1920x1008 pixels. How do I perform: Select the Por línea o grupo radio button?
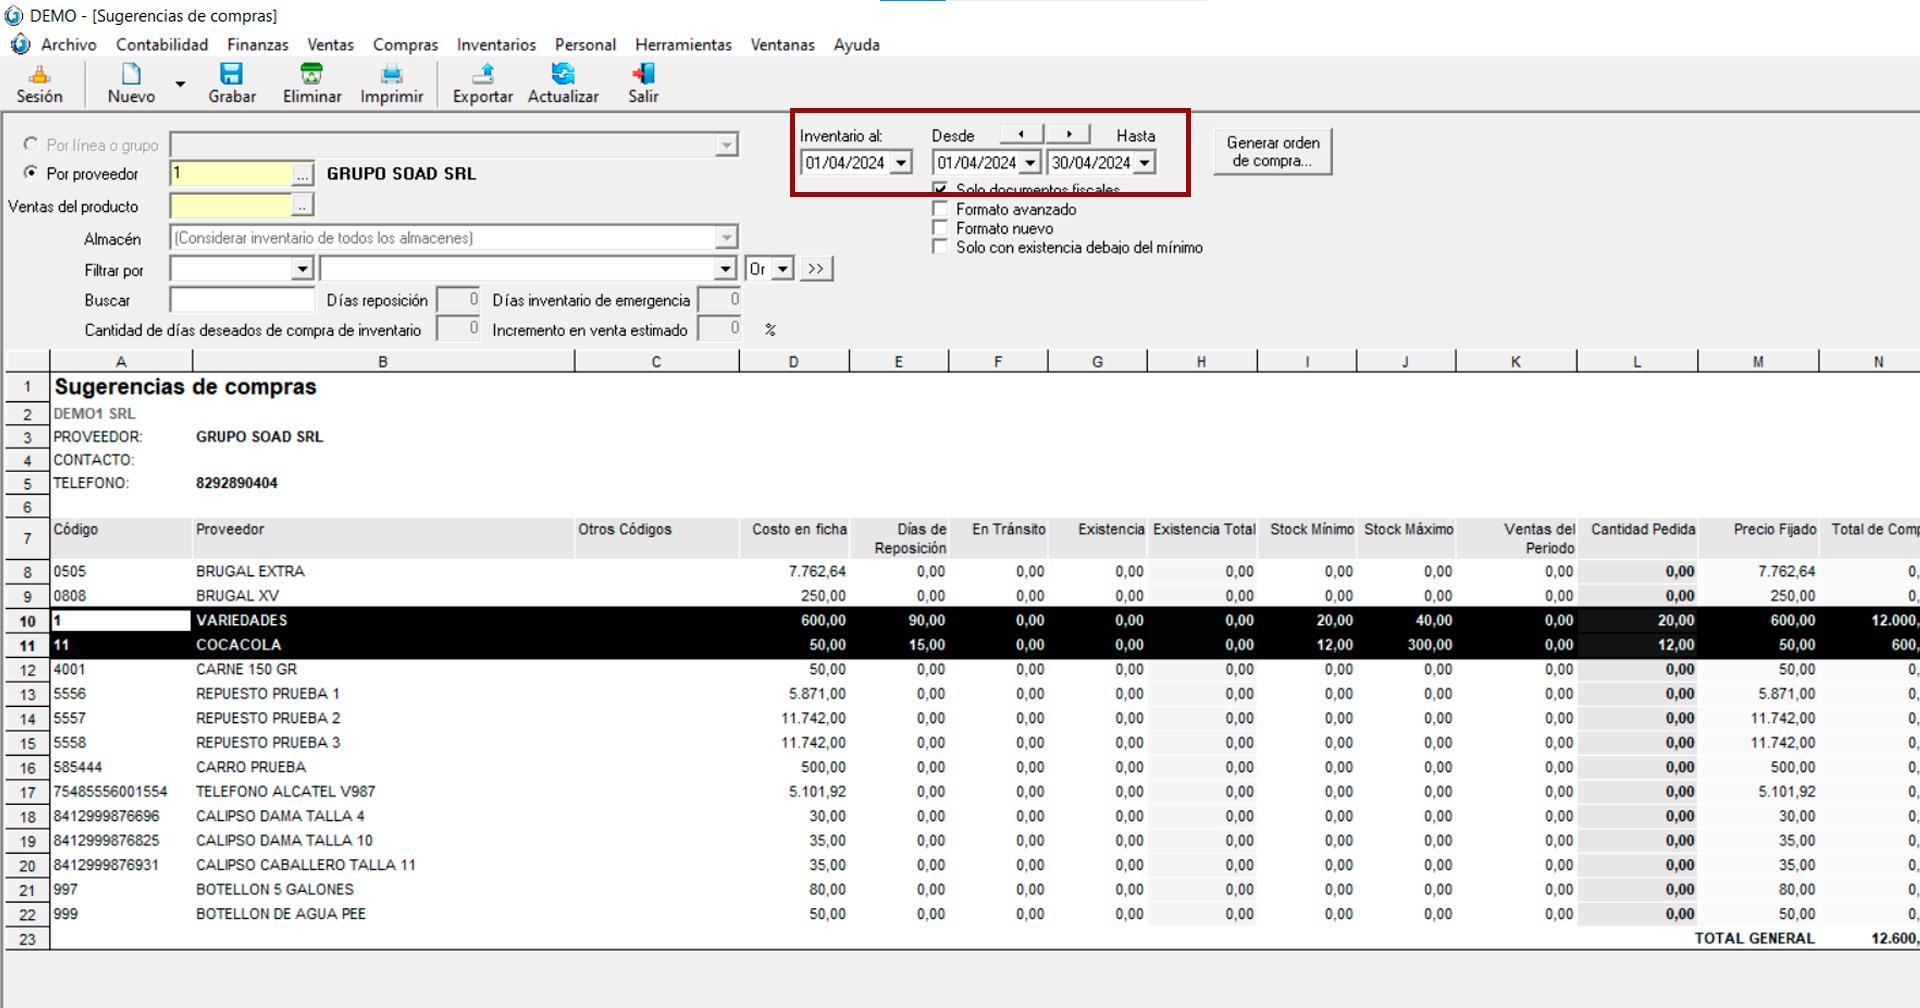point(31,145)
